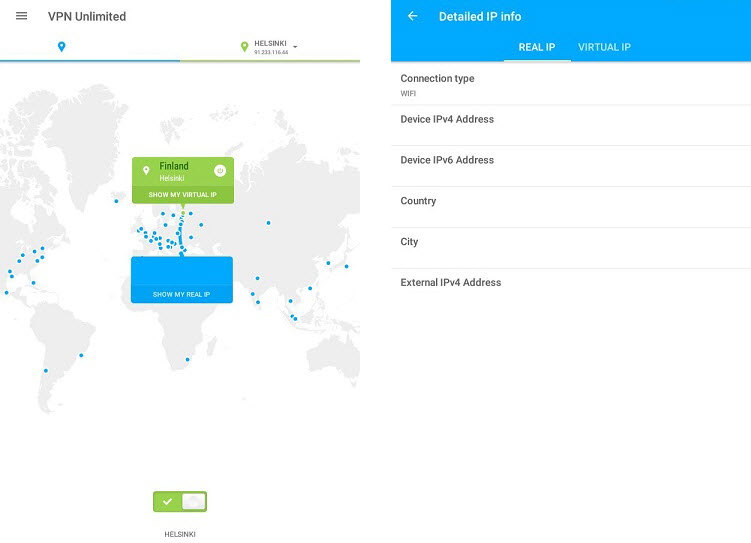This screenshot has width=751, height=543.
Task: Click the Iceland server dot on map
Action: click(116, 201)
